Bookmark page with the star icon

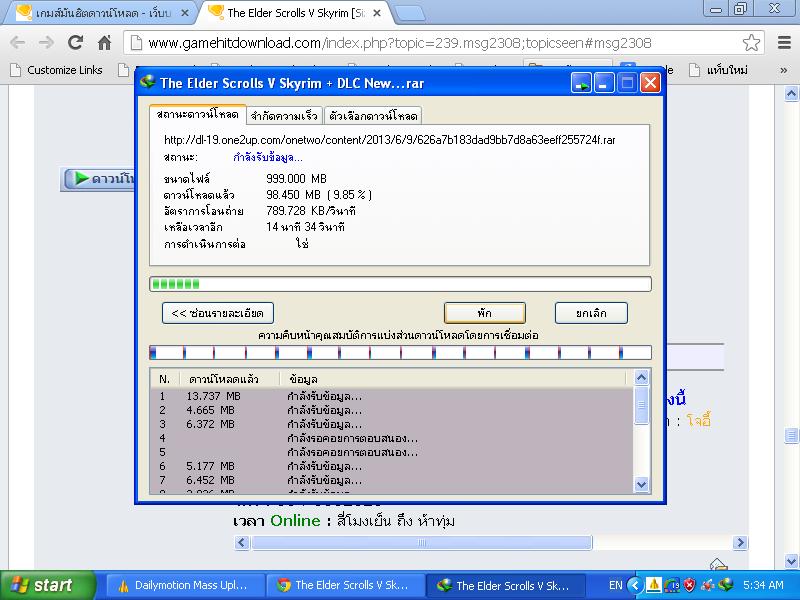751,43
